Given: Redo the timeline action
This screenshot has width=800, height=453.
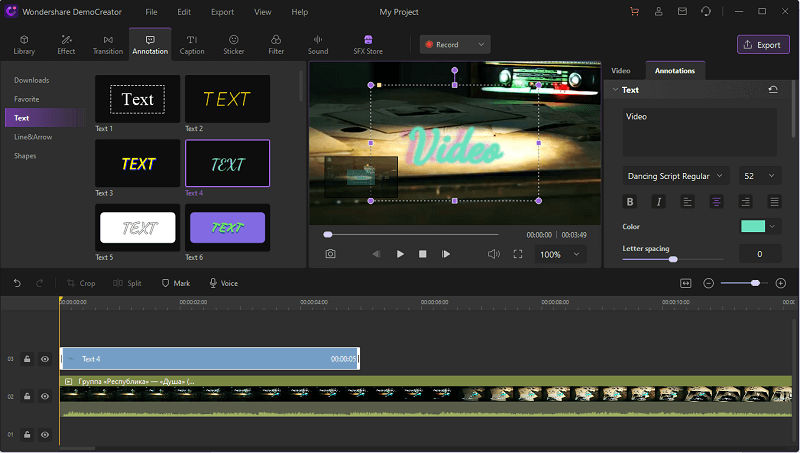Looking at the screenshot, I should (39, 283).
